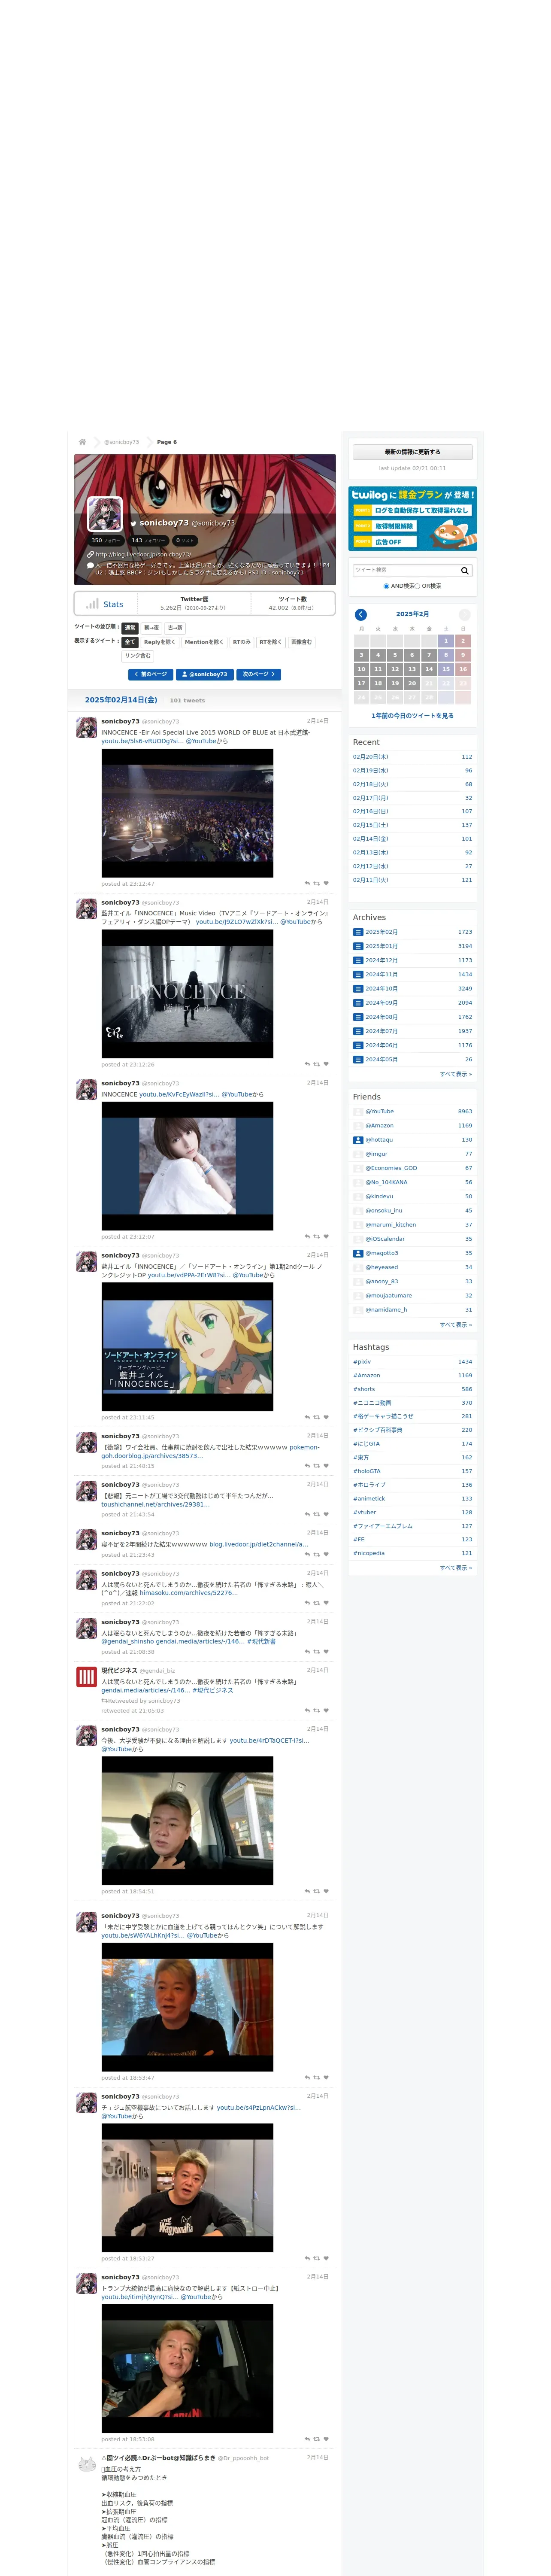Image resolution: width=551 pixels, height=2576 pixels.
Task: Select the リンク含む filter
Action: [x=138, y=656]
